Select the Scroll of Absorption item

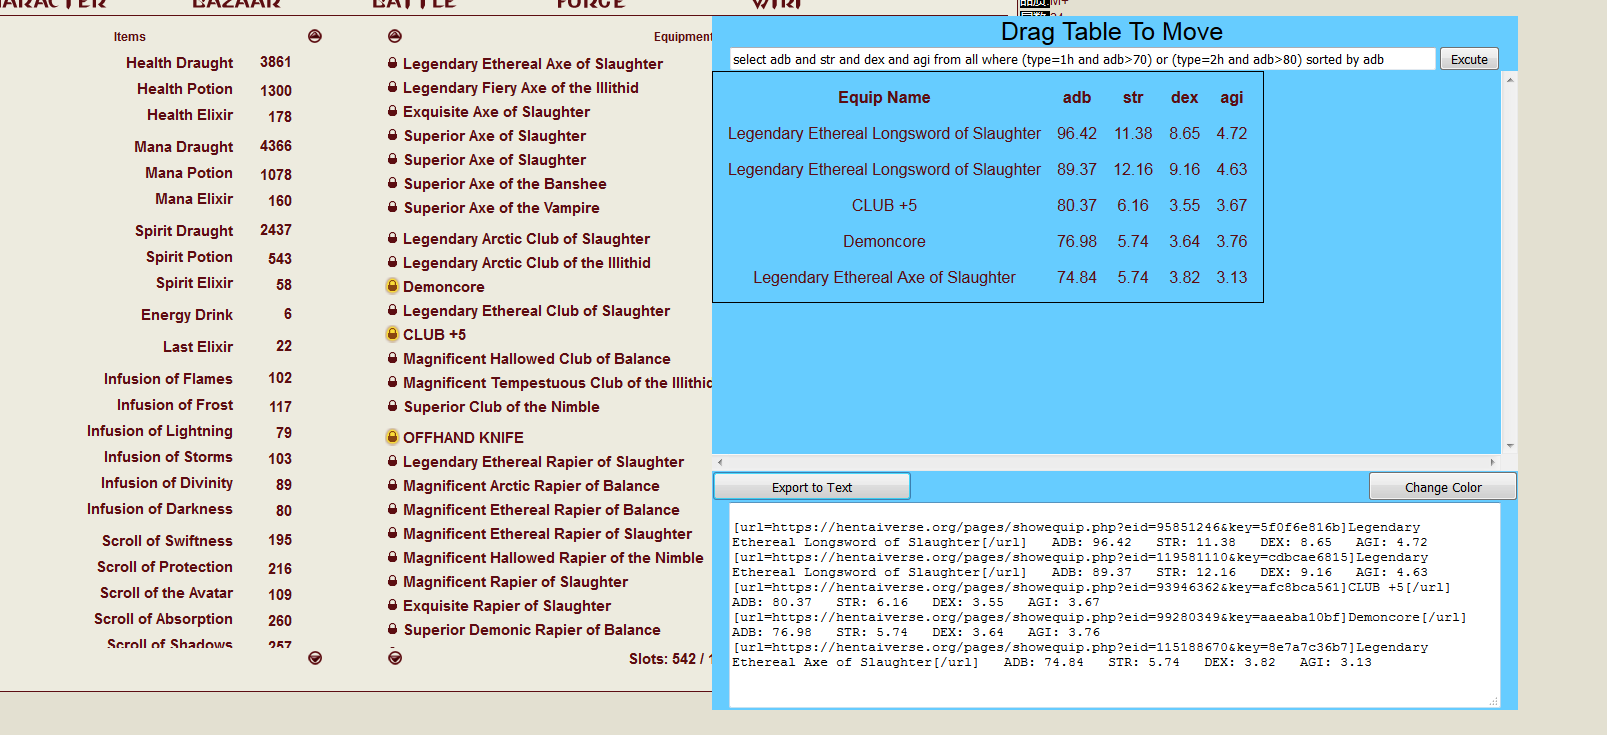163,619
